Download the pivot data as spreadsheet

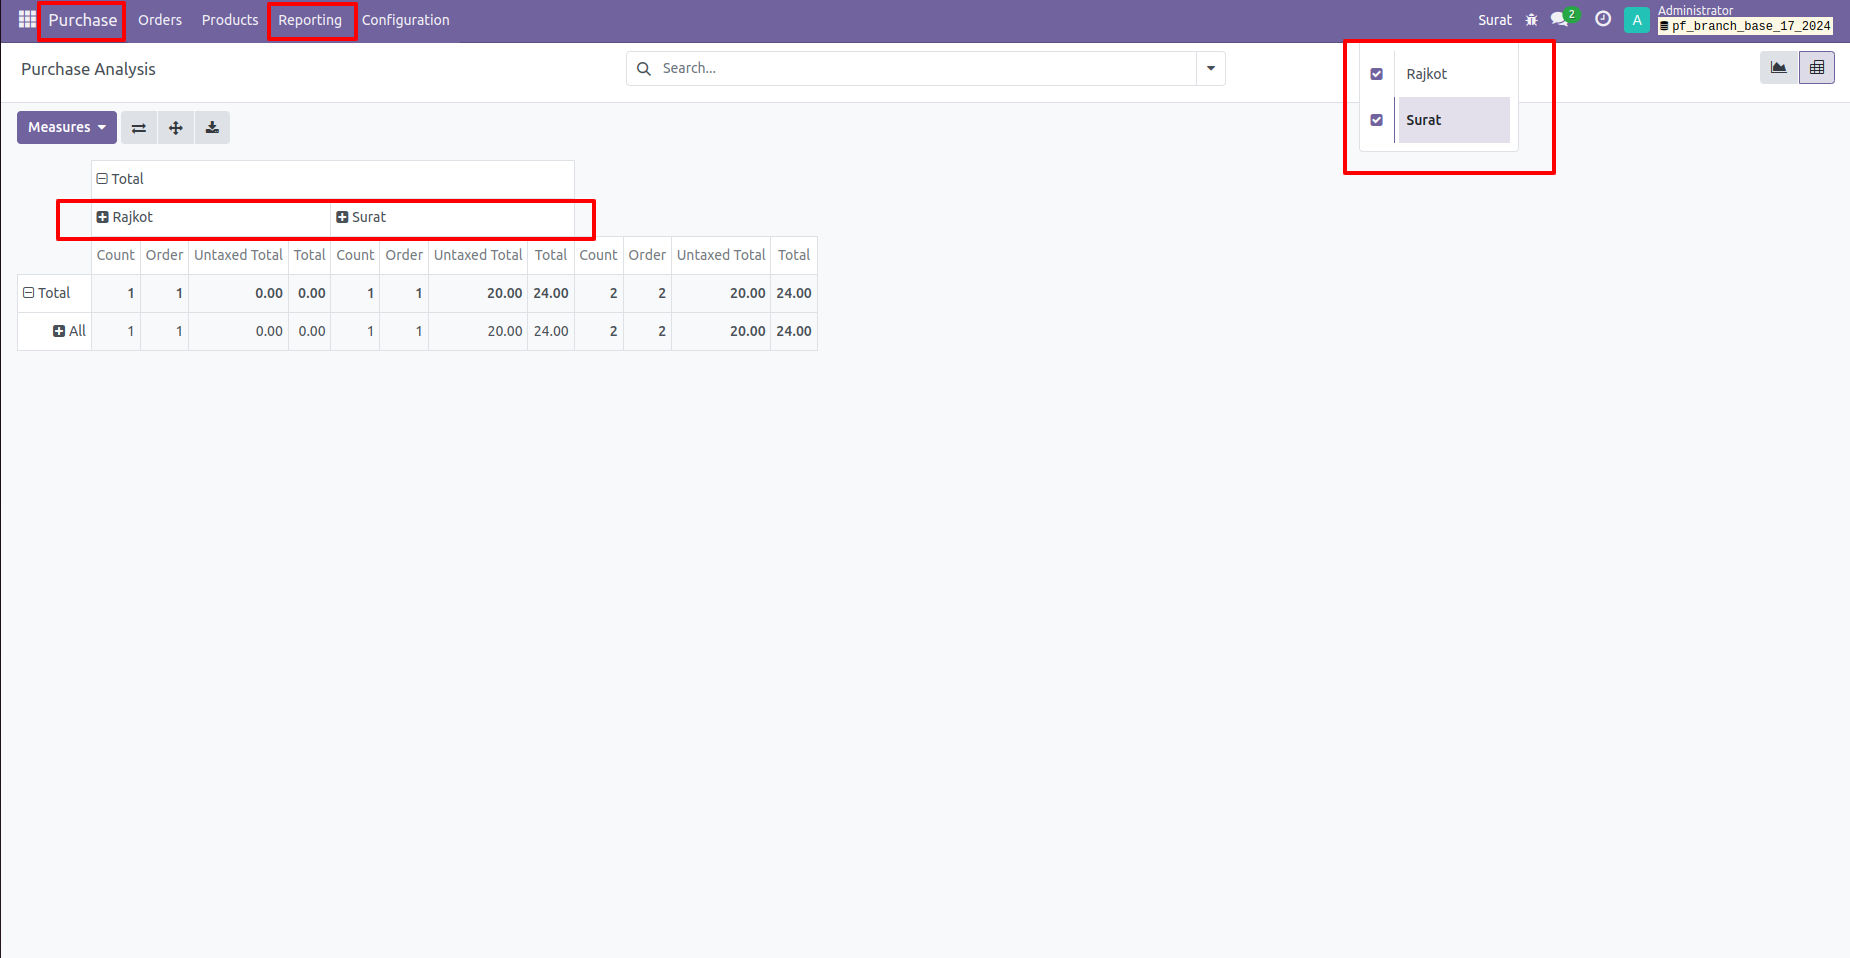211,127
